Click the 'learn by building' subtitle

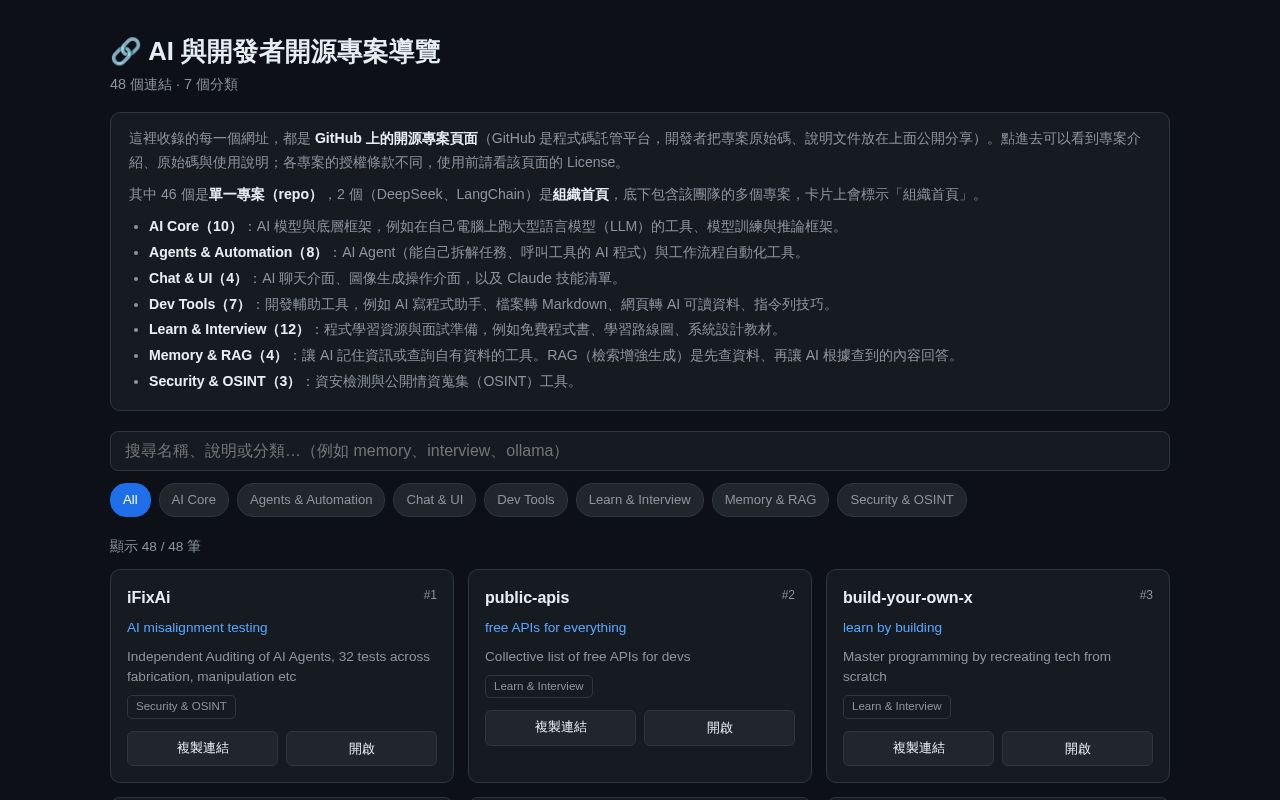tap(893, 628)
